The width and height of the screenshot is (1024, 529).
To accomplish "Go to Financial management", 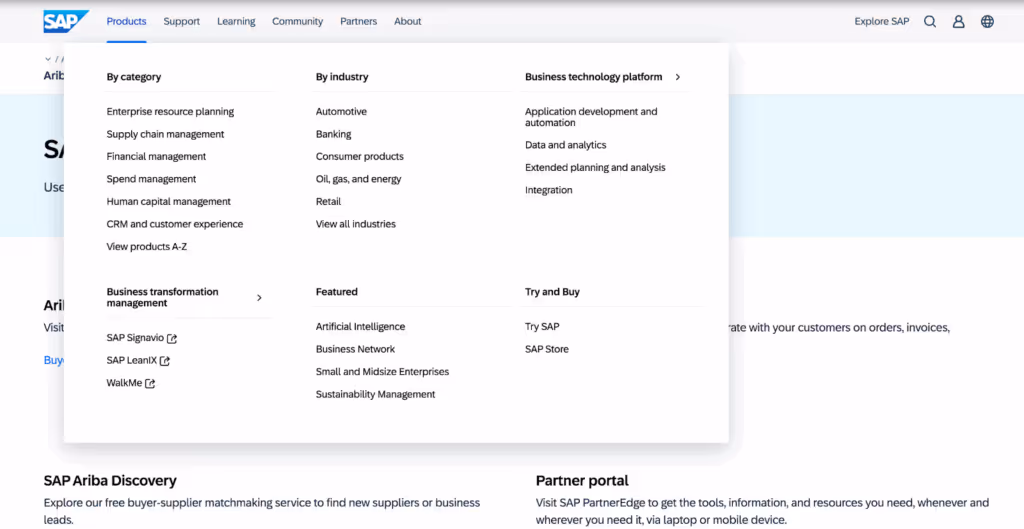I will pyautogui.click(x=156, y=157).
